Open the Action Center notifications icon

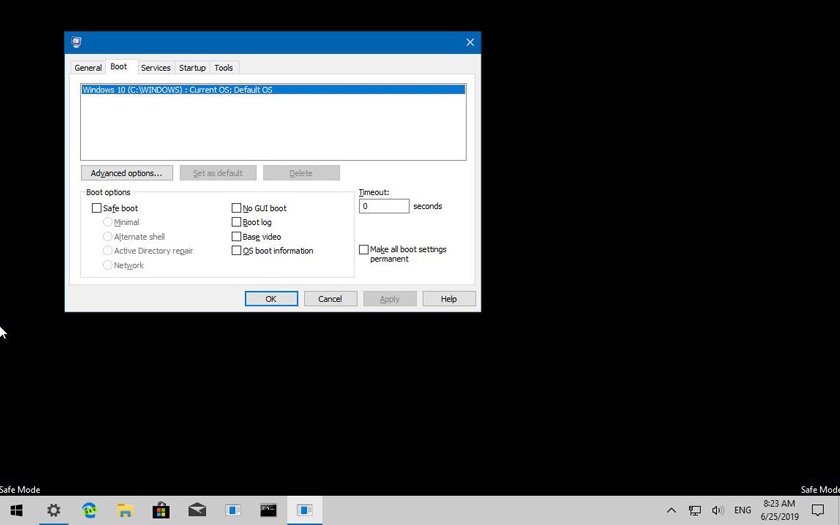click(818, 510)
